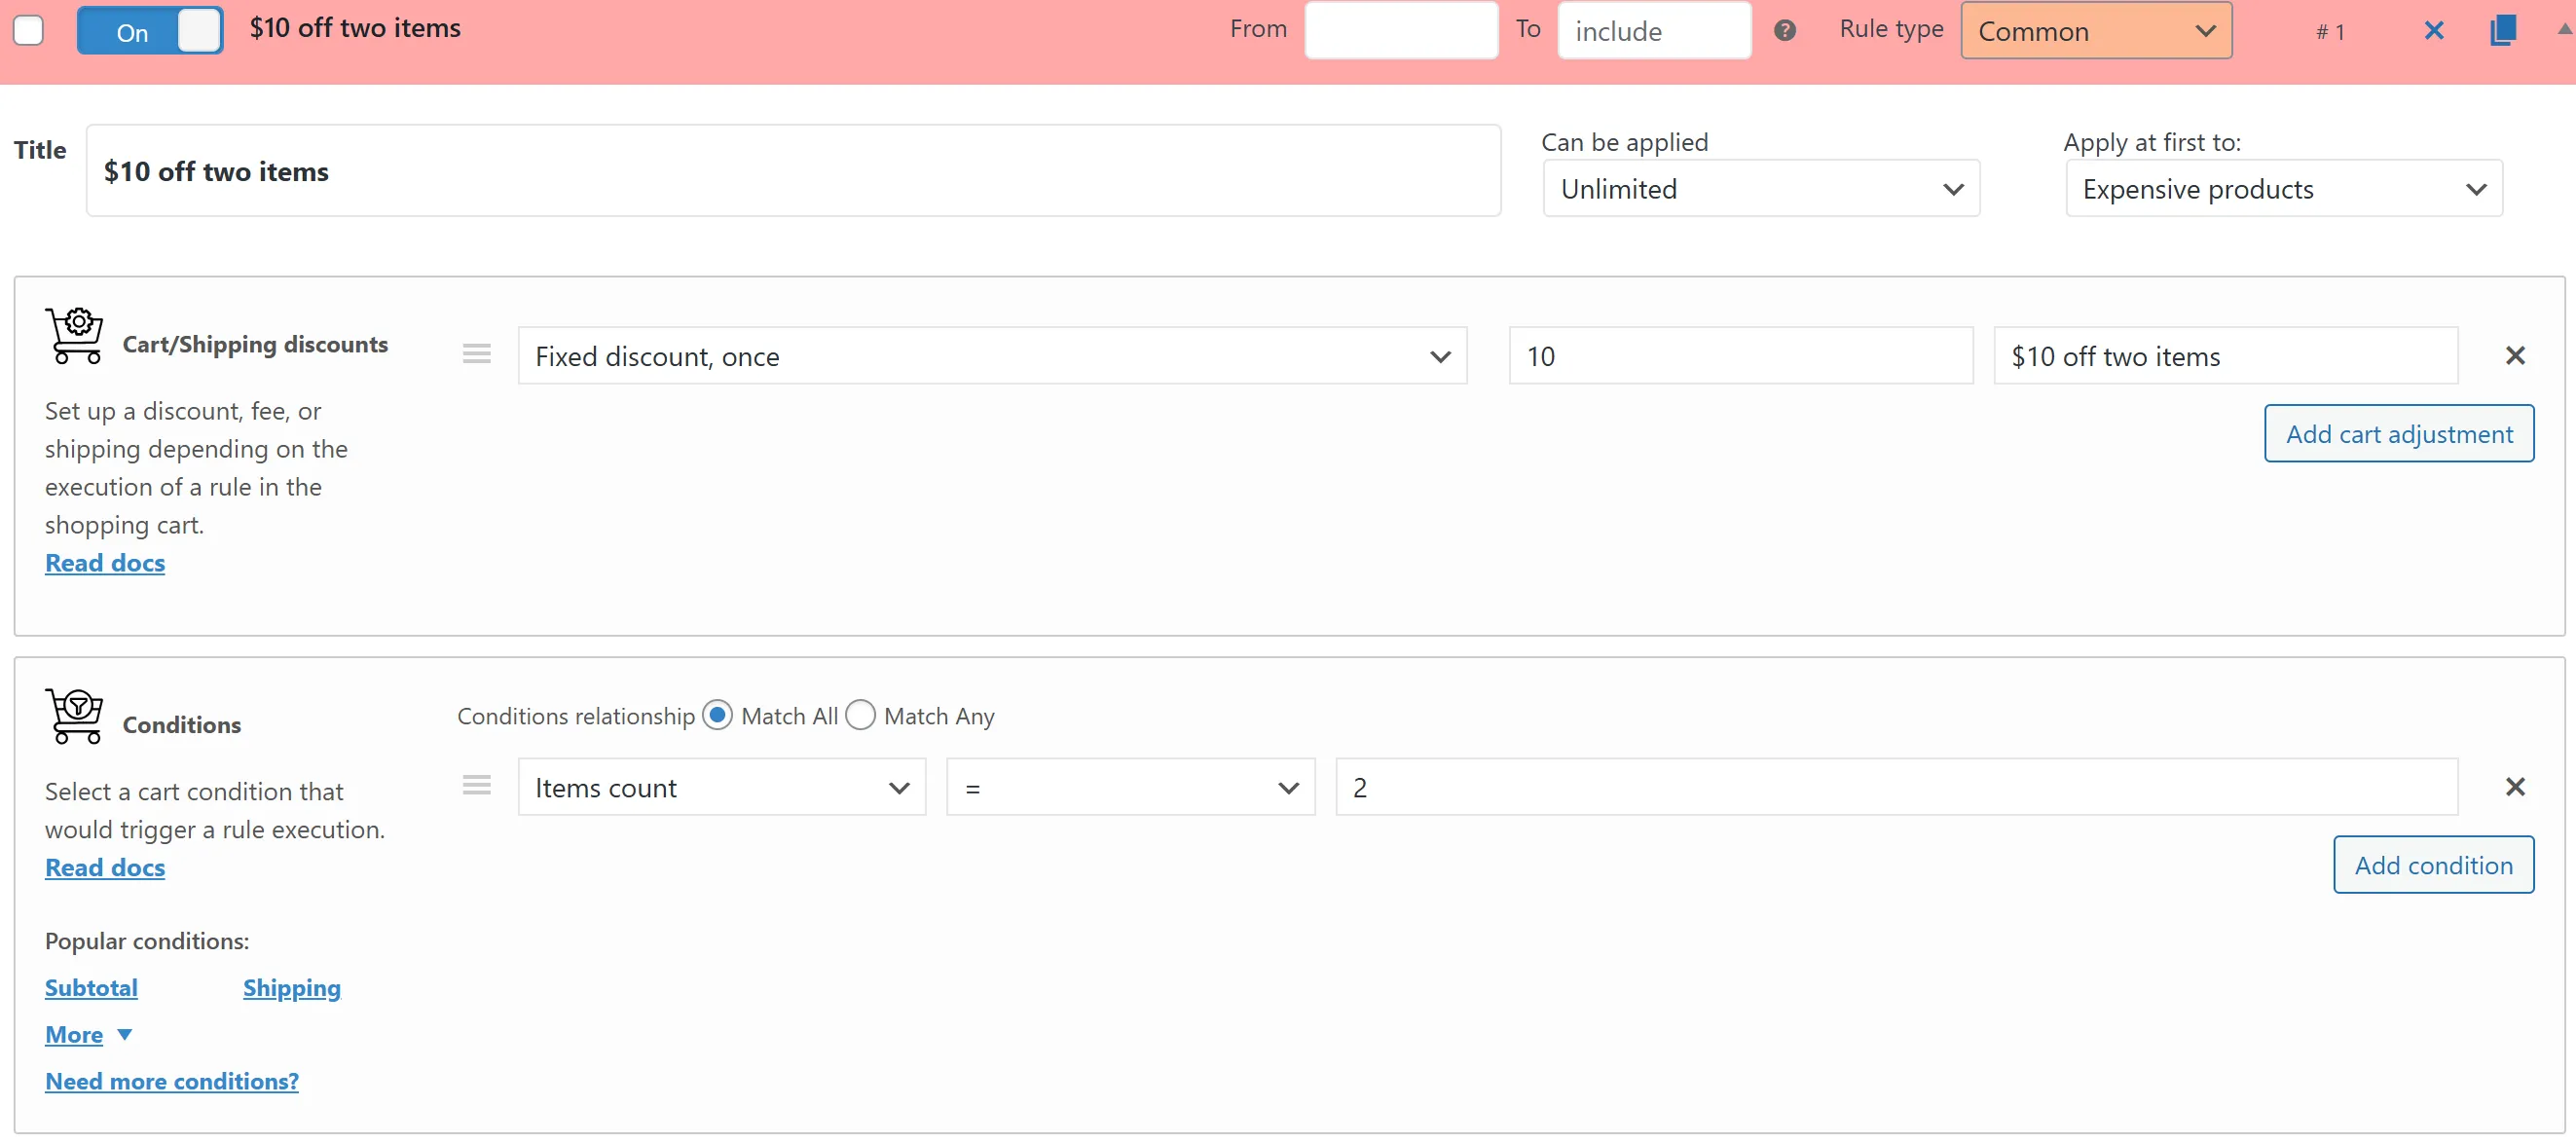This screenshot has height=1143, width=2576.
Task: Click the Items count drag handle icon
Action: click(477, 786)
